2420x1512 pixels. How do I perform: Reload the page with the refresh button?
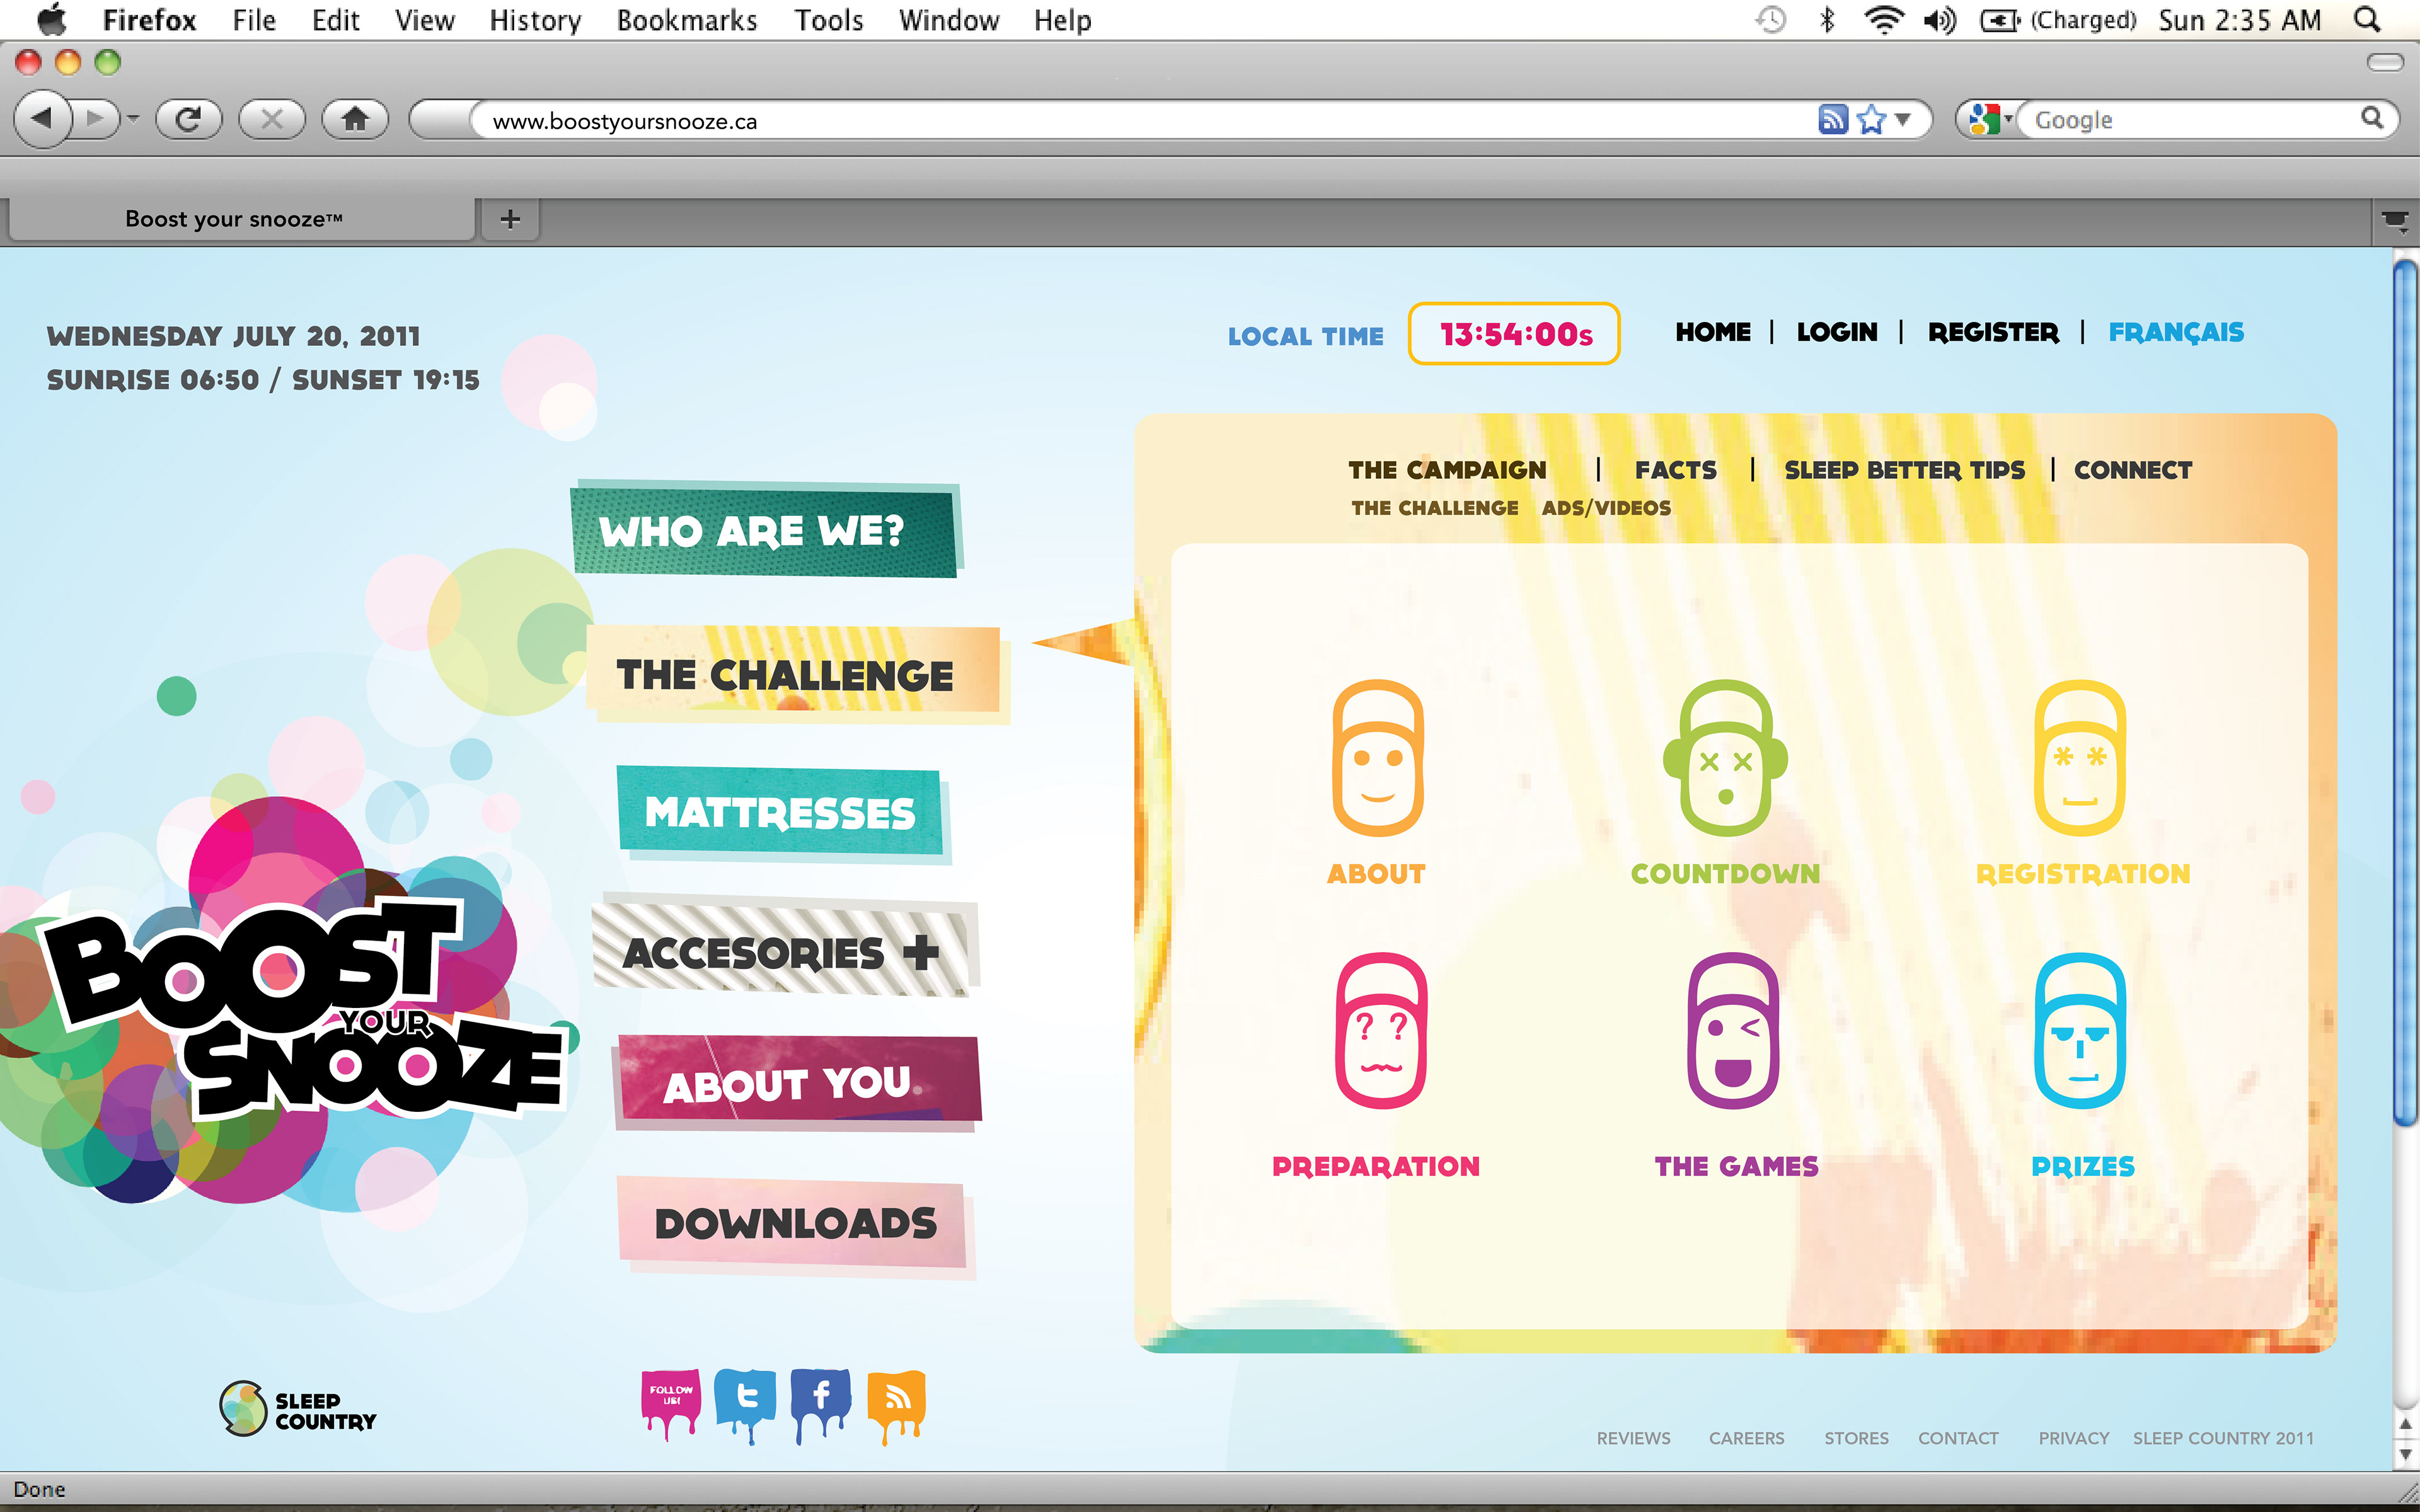(188, 119)
